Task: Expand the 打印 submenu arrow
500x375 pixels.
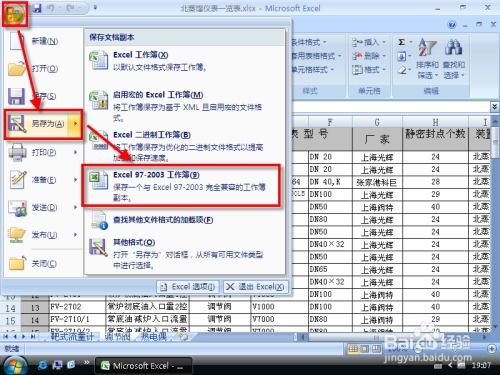Action: pyautogui.click(x=76, y=152)
